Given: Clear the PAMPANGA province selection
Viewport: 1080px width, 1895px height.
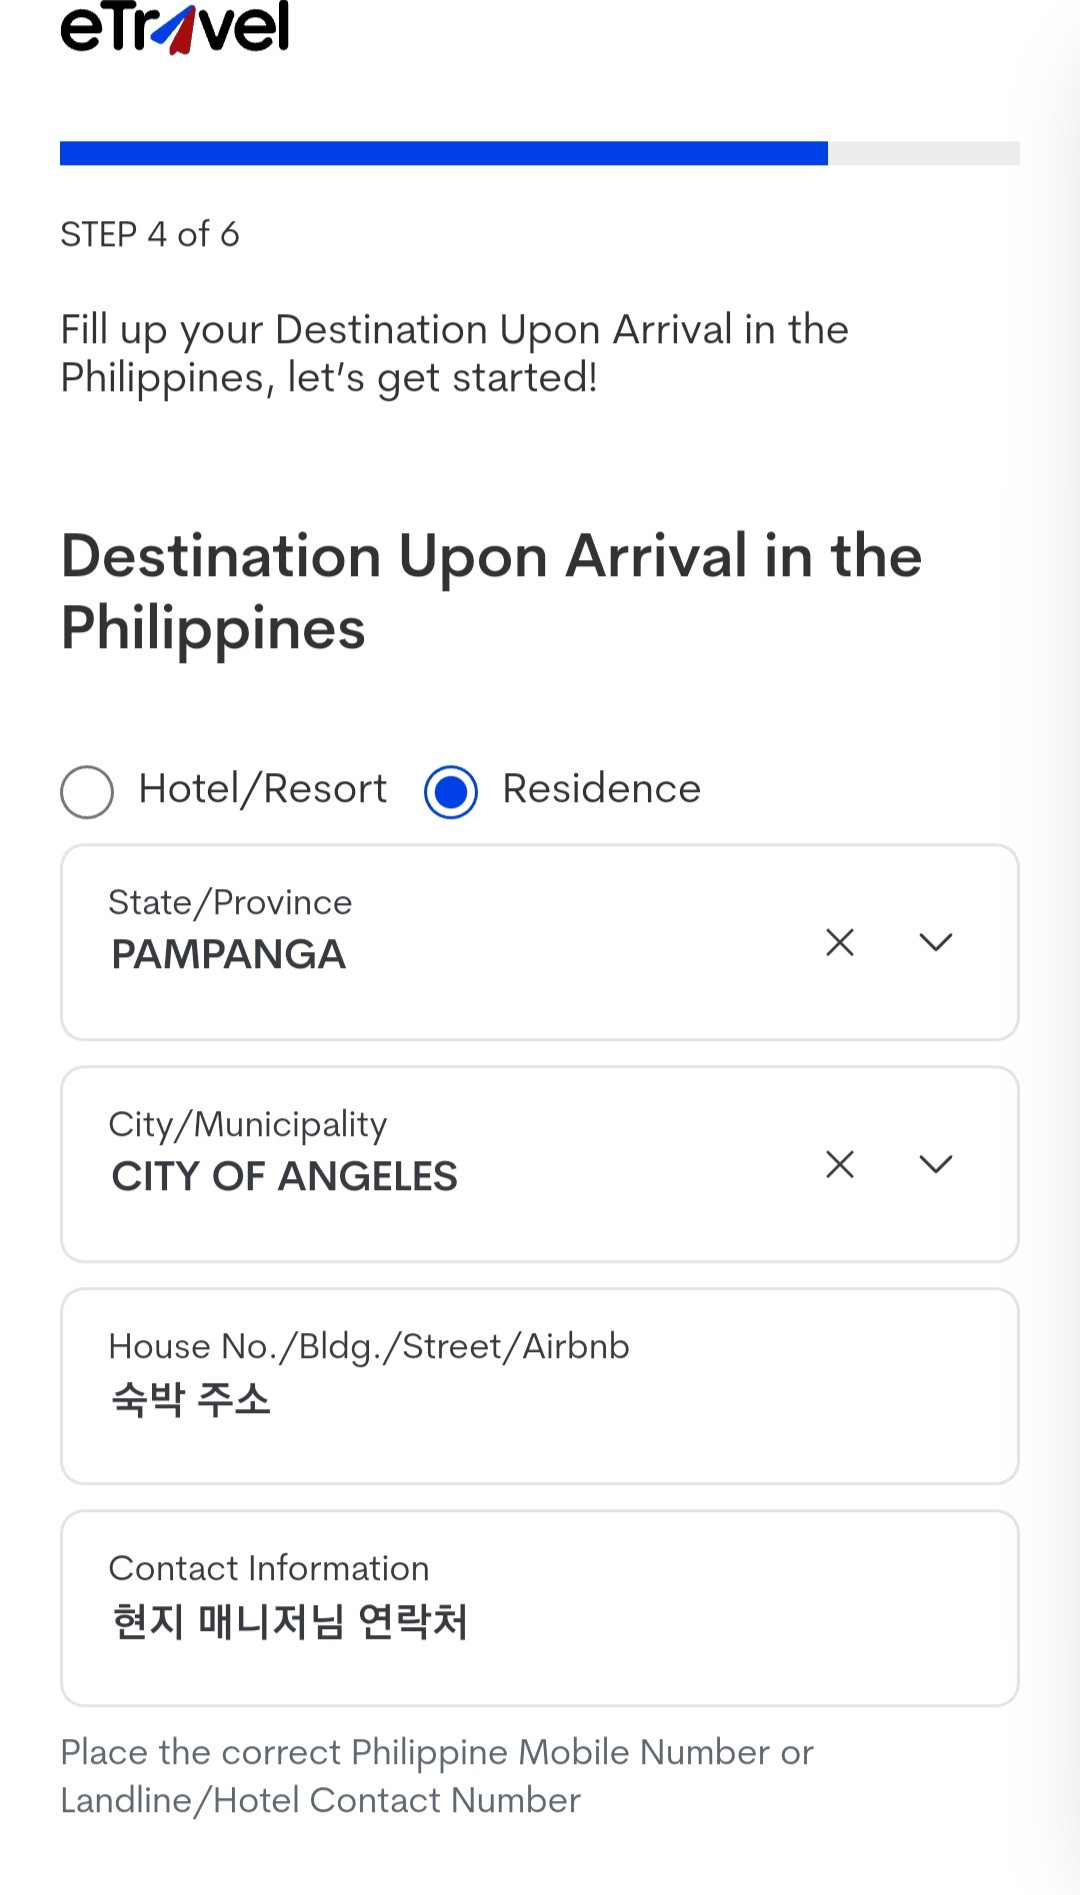Looking at the screenshot, I should pyautogui.click(x=840, y=942).
